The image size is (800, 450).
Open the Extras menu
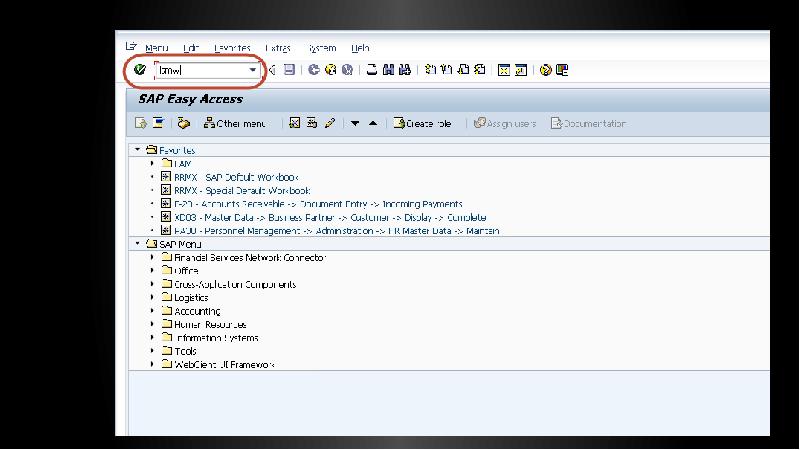coord(278,48)
